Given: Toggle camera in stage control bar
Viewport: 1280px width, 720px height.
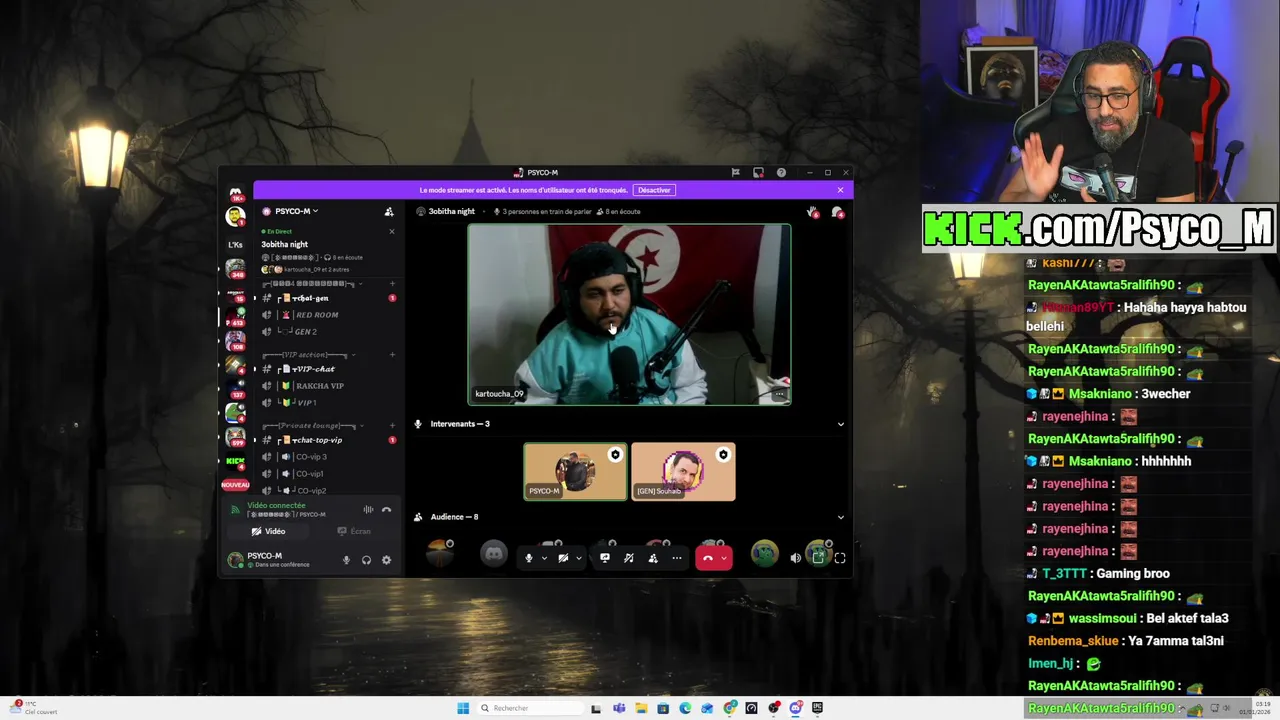Looking at the screenshot, I should coord(563,558).
